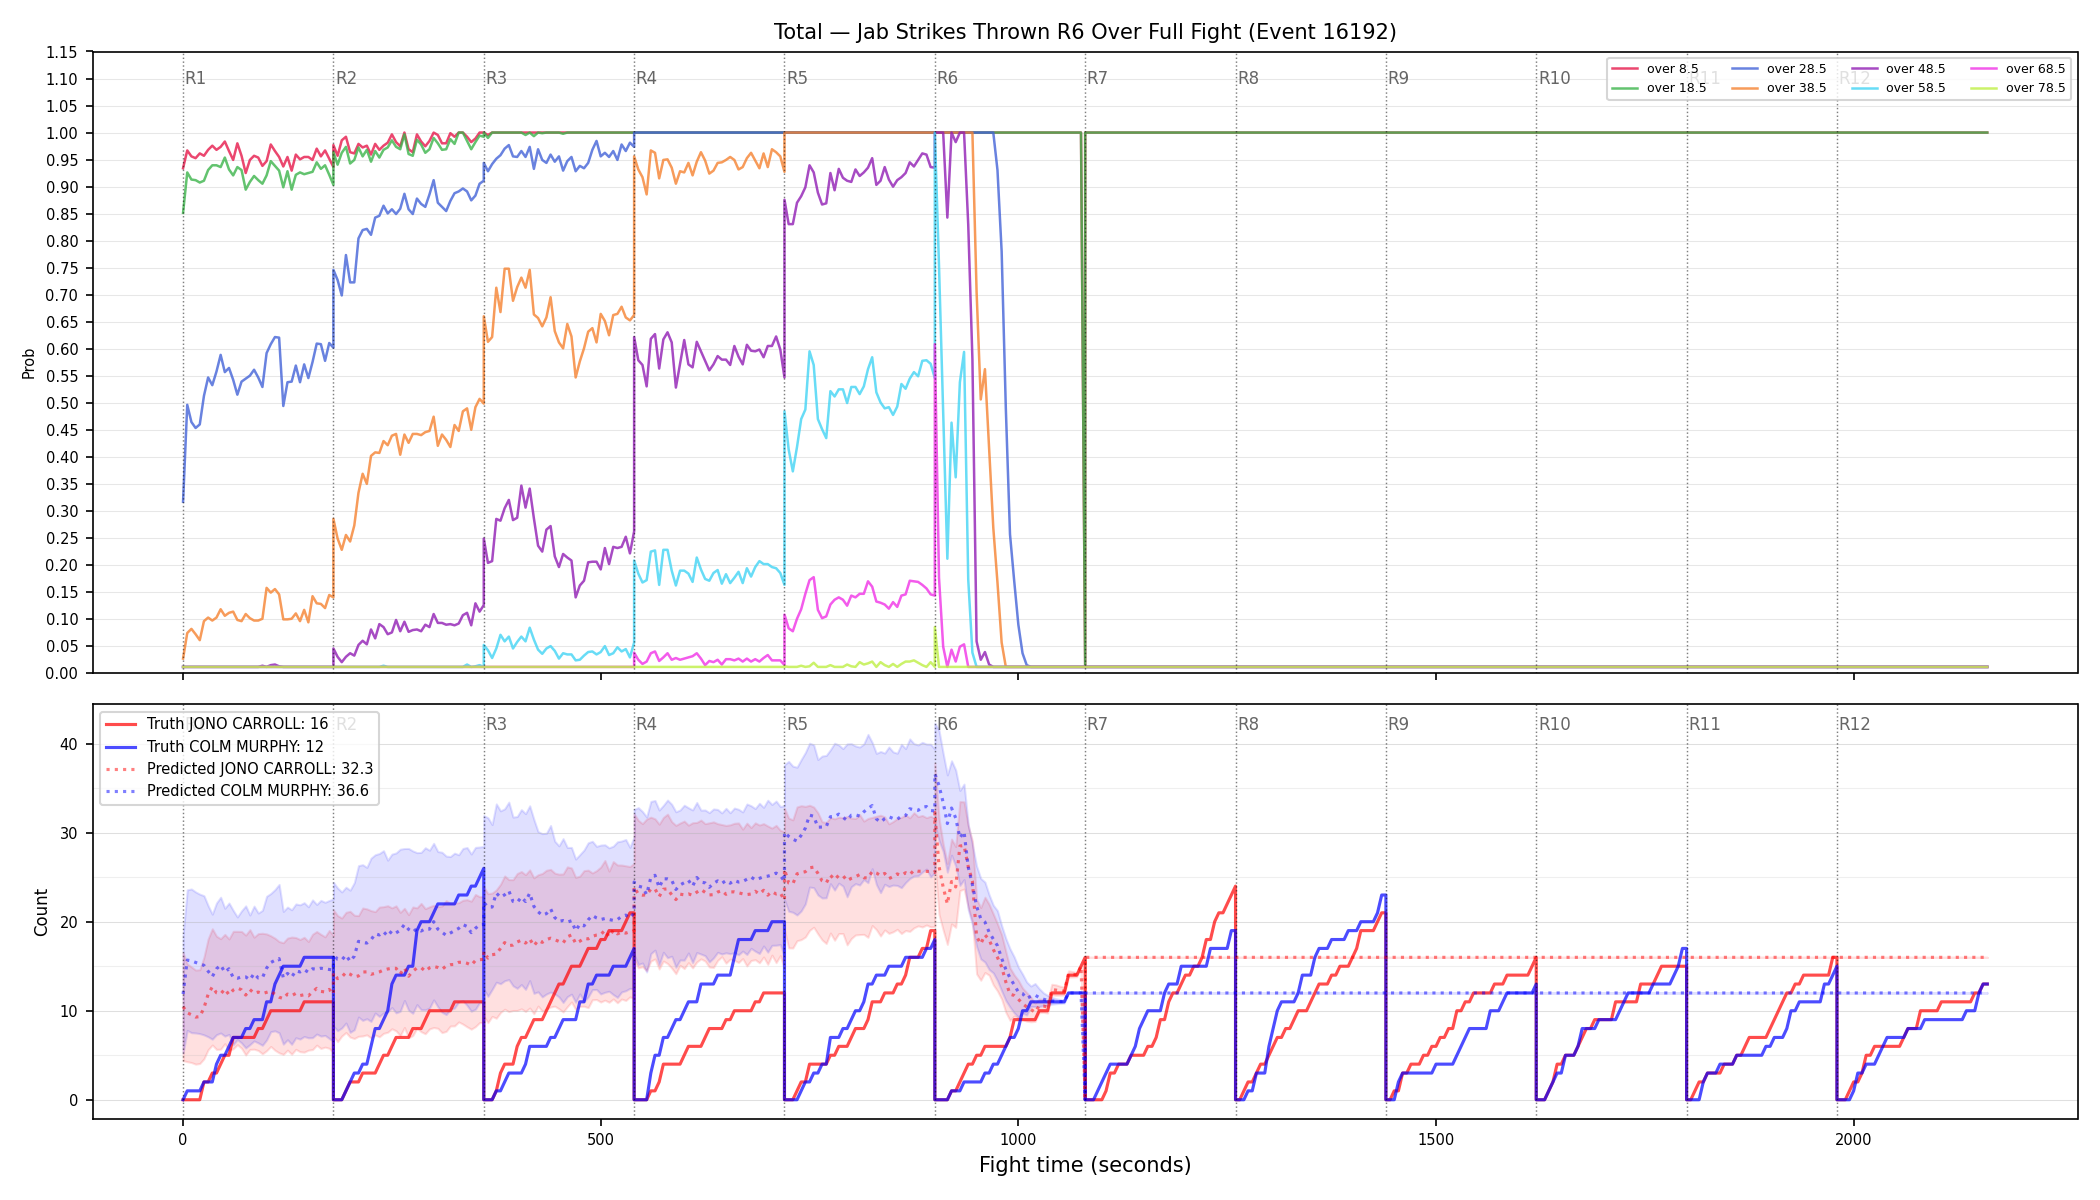Click the 'over 8.5' legend line swatch
Viewport: 2100px width, 1200px height.
click(1625, 69)
